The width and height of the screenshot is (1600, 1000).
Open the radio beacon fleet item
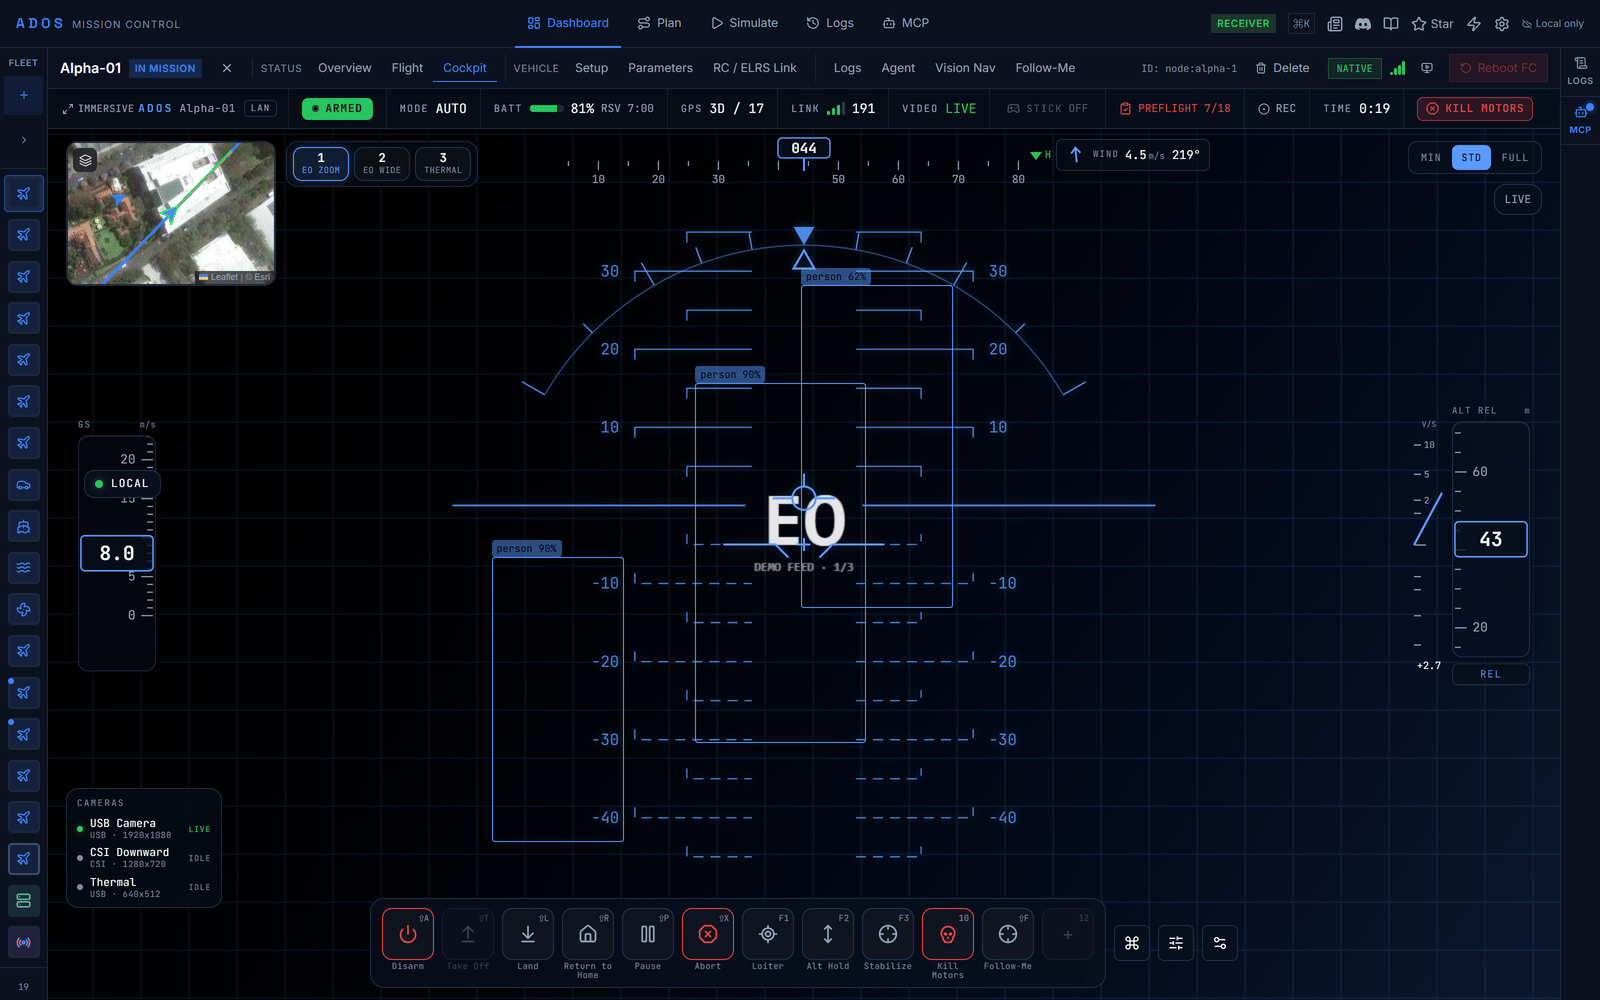[23, 942]
